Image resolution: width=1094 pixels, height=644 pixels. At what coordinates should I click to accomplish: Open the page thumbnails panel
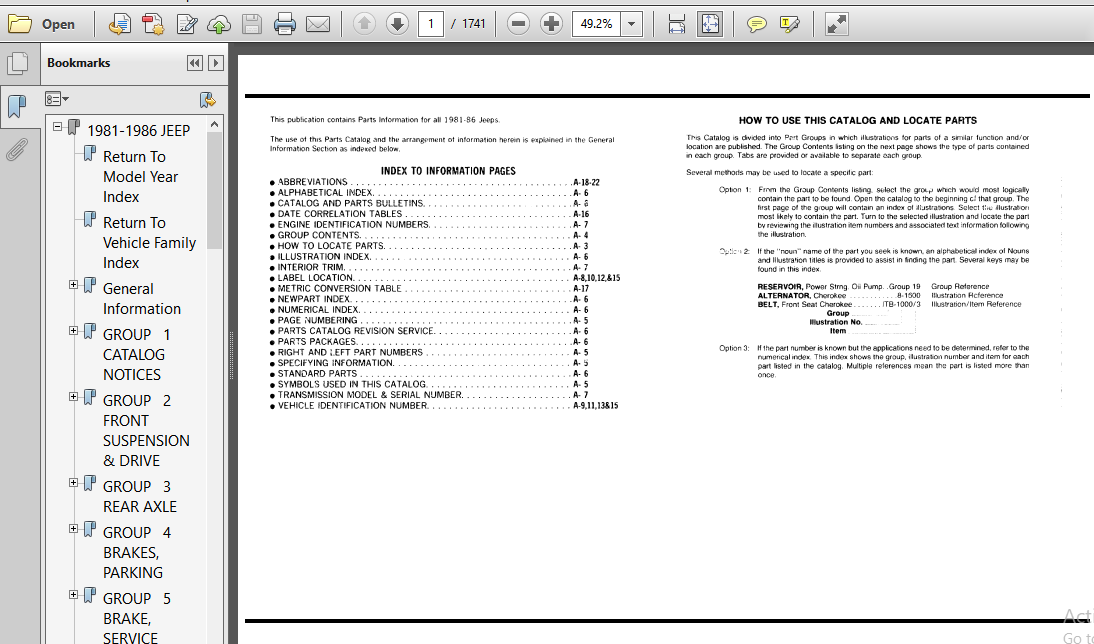(x=17, y=63)
